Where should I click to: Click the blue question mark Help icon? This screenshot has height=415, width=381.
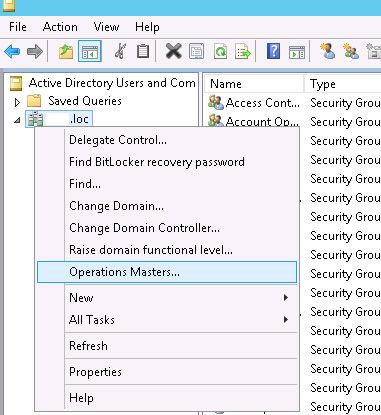pyautogui.click(x=273, y=52)
